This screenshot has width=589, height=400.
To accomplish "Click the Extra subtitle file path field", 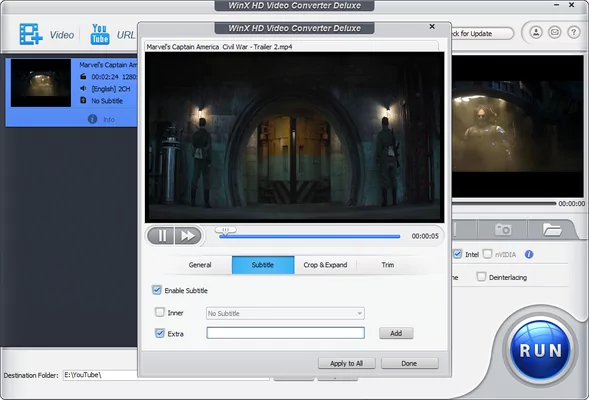I will coord(285,333).
